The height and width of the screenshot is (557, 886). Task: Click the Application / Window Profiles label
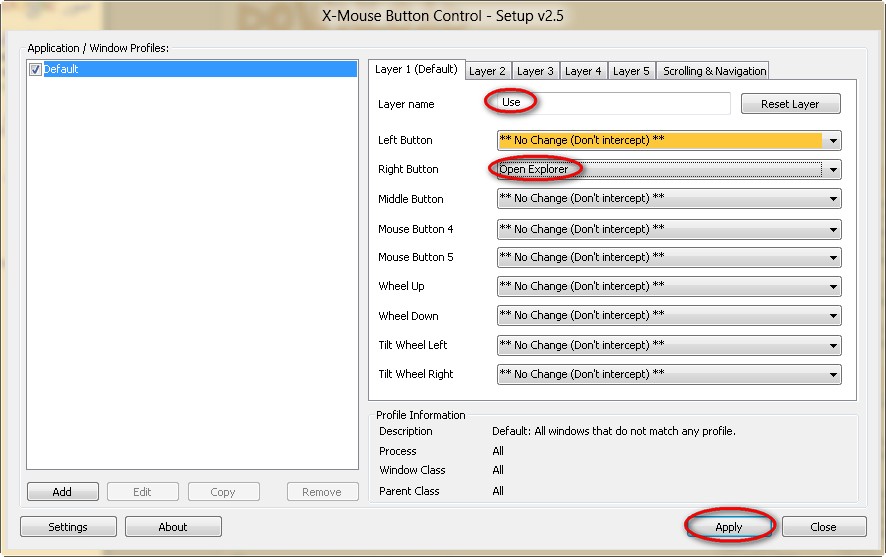pos(98,48)
